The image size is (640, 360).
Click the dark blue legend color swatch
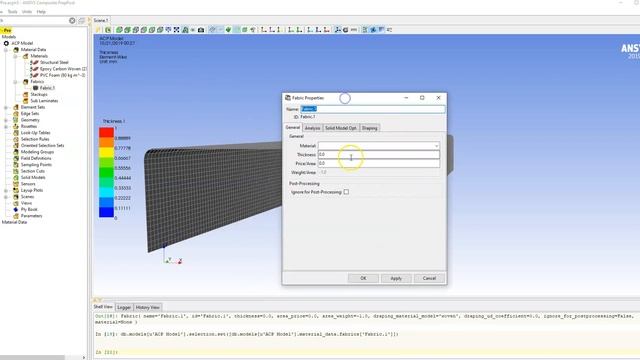click(x=106, y=212)
